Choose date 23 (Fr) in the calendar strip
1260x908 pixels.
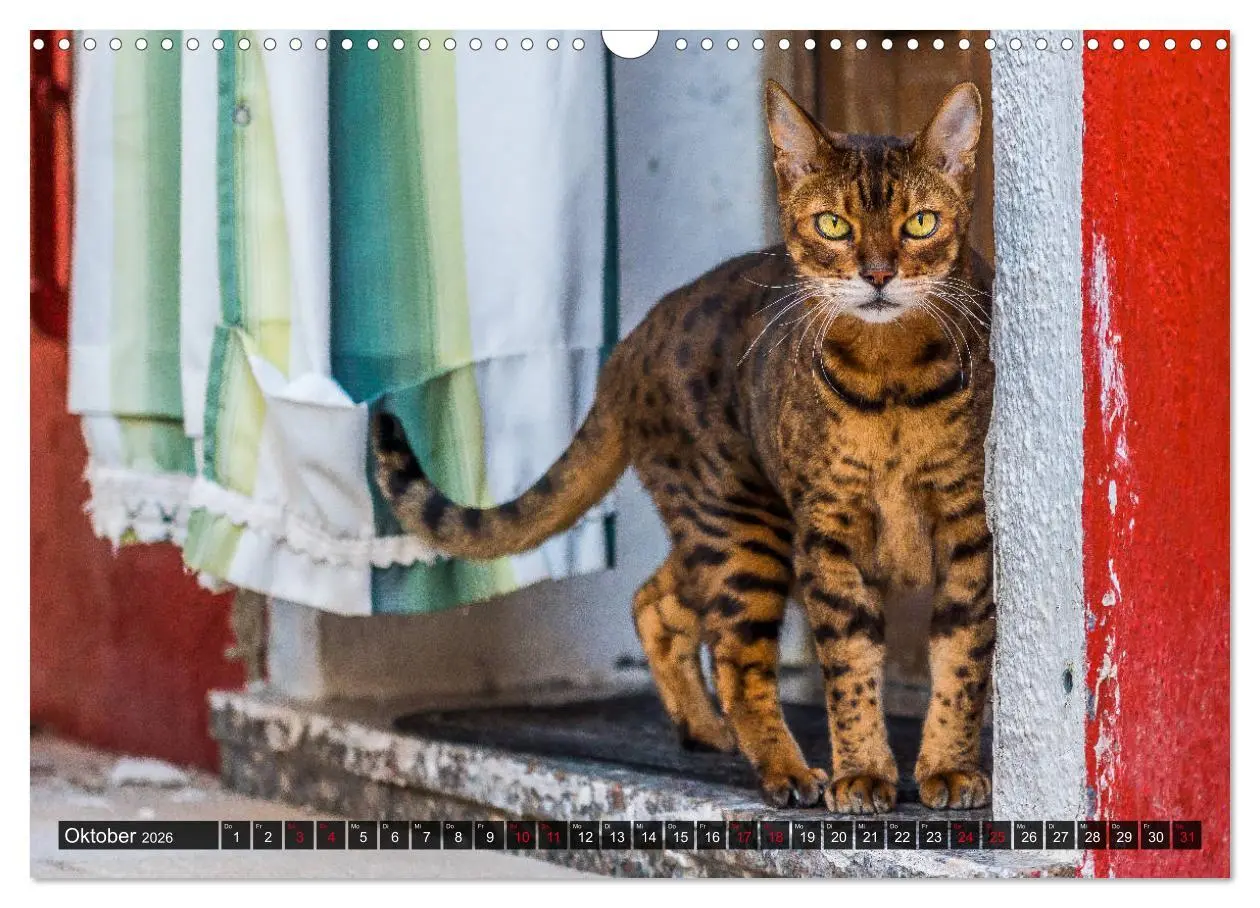[934, 836]
